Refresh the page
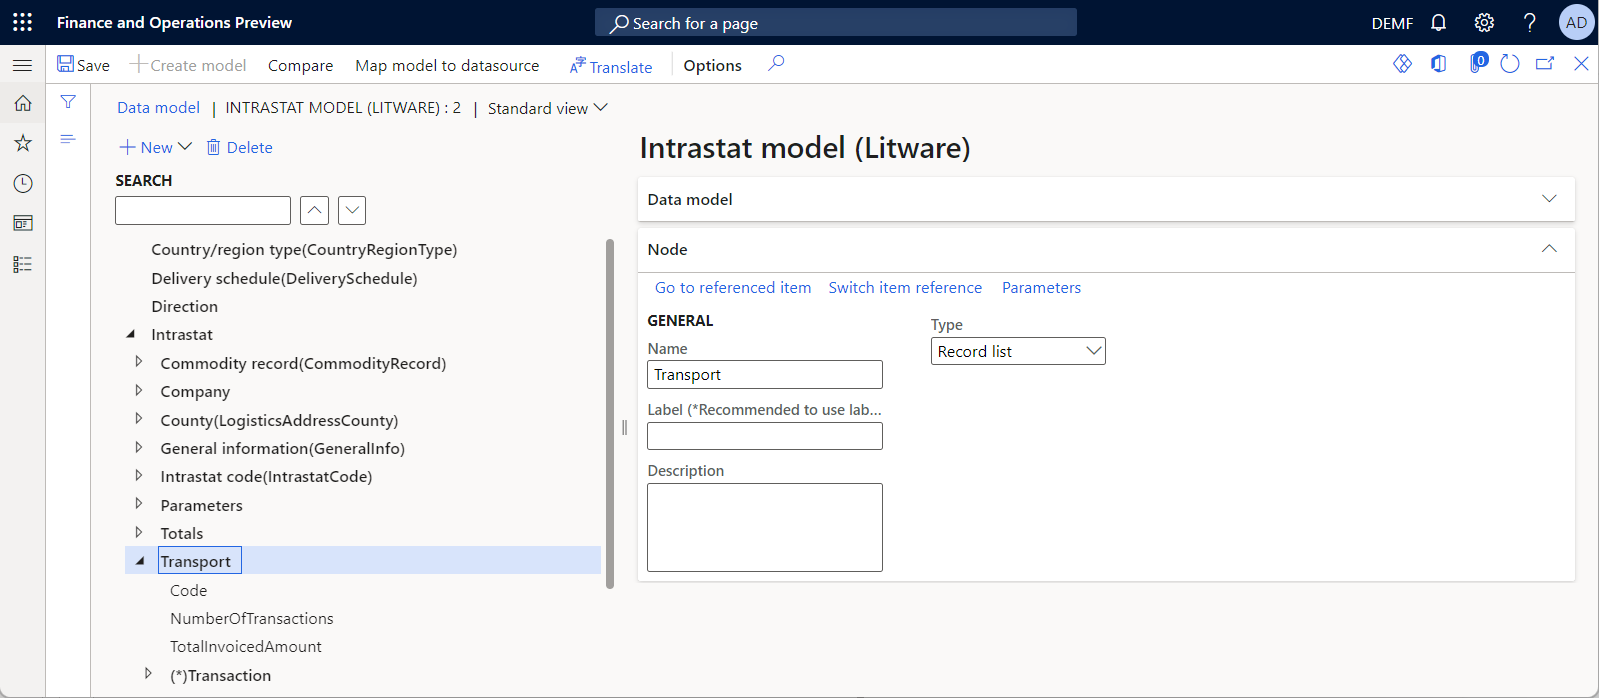Viewport: 1599px width, 698px height. (x=1510, y=64)
